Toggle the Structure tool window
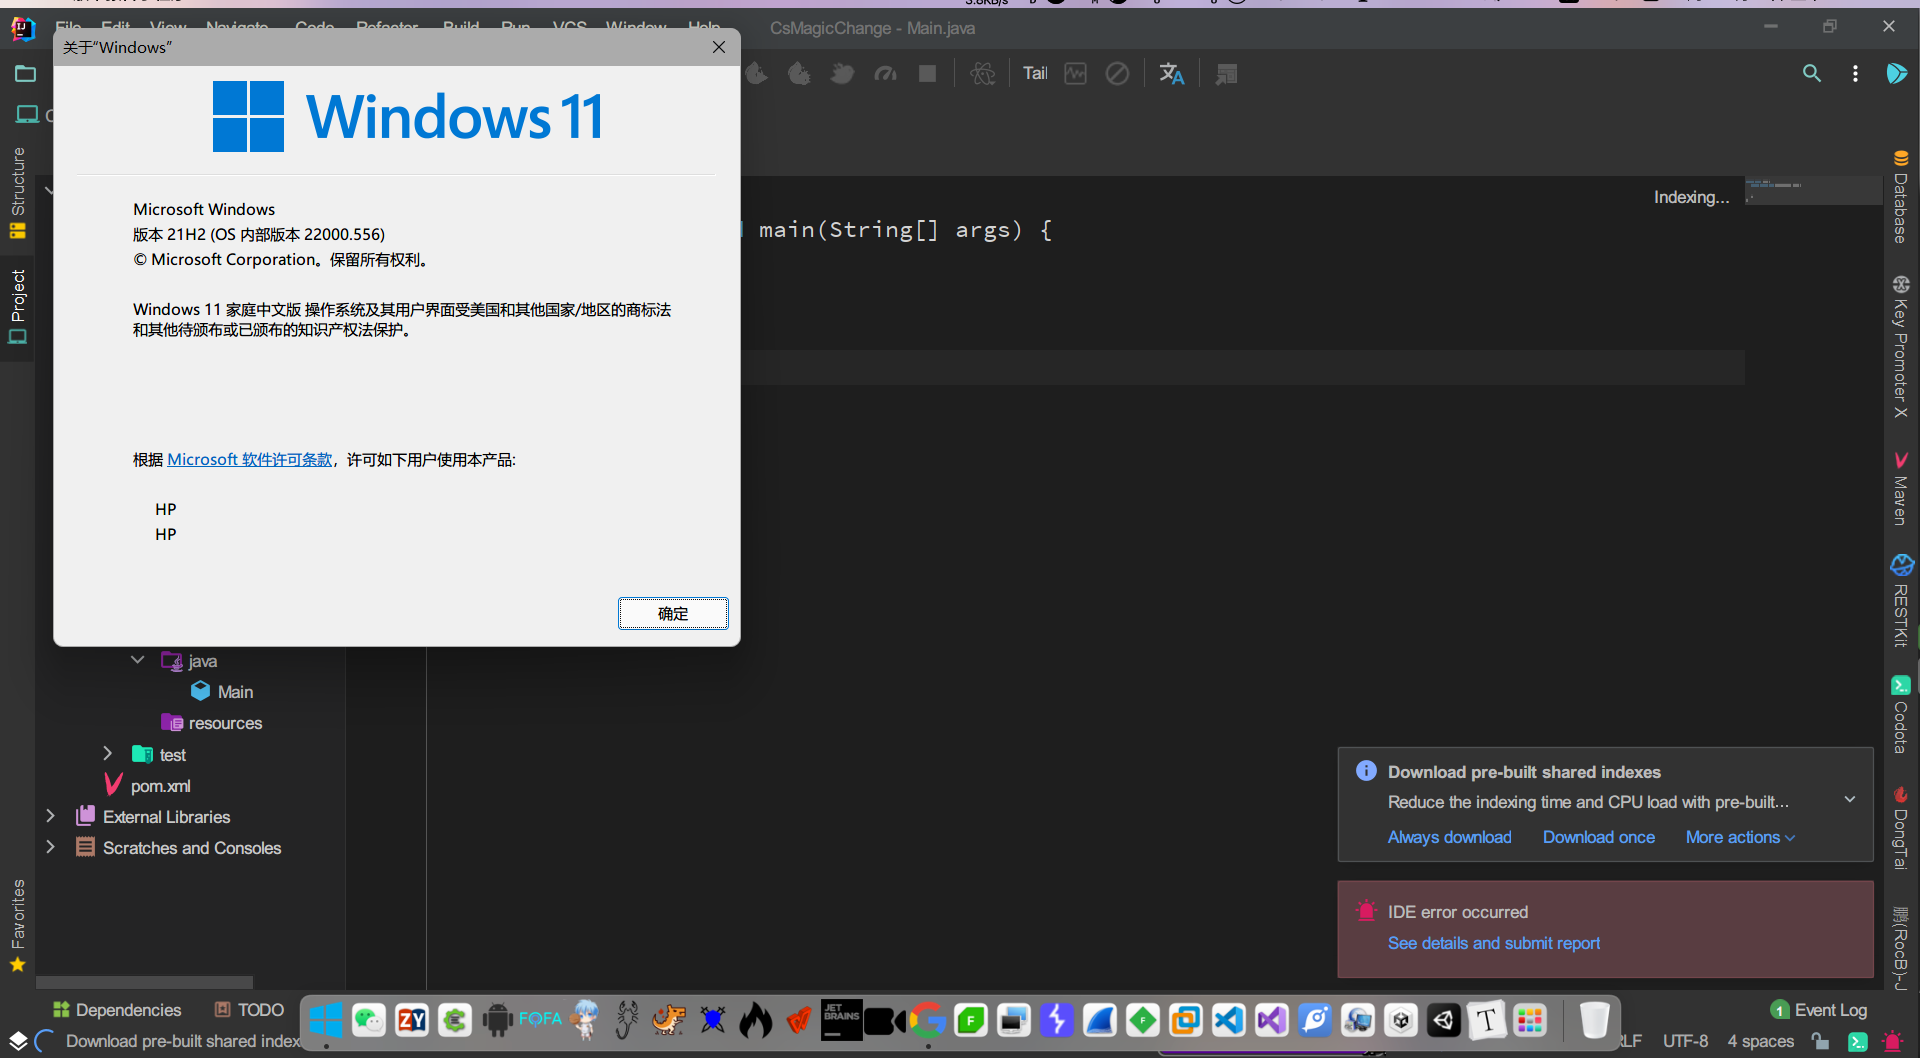Image resolution: width=1920 pixels, height=1058 pixels. click(x=17, y=193)
